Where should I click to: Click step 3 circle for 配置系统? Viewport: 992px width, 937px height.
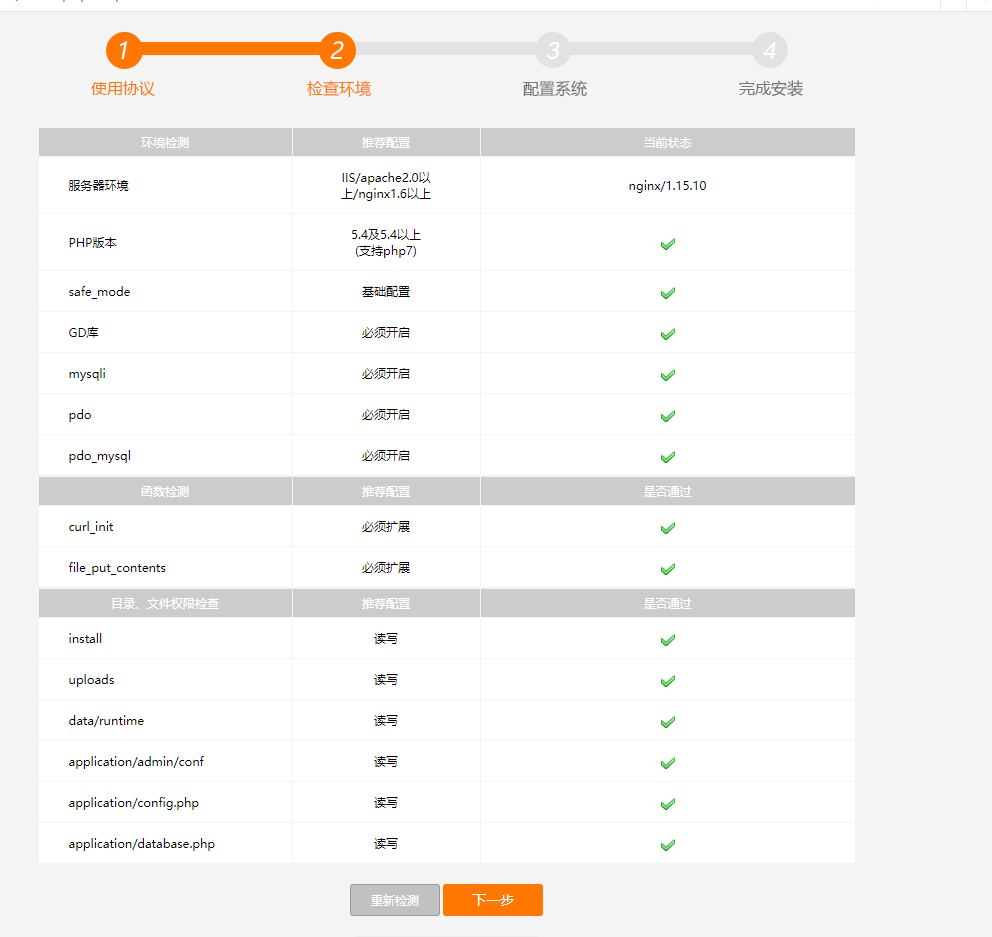point(554,50)
